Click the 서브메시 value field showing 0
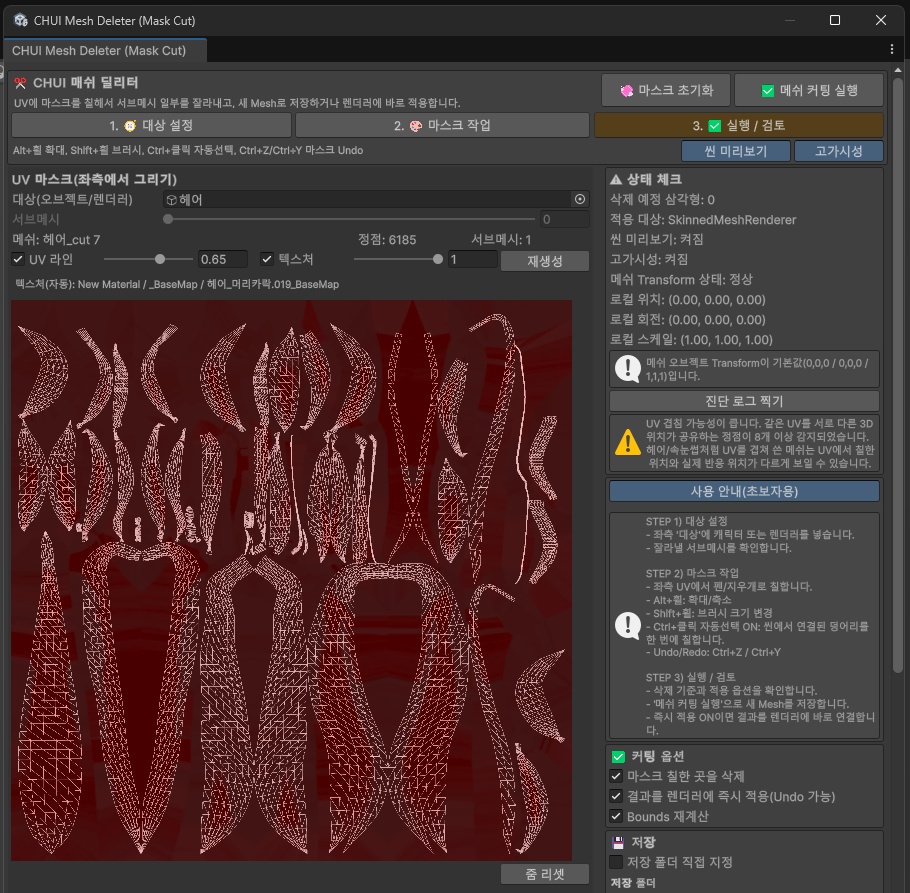The width and height of the screenshot is (910, 893). click(x=564, y=219)
